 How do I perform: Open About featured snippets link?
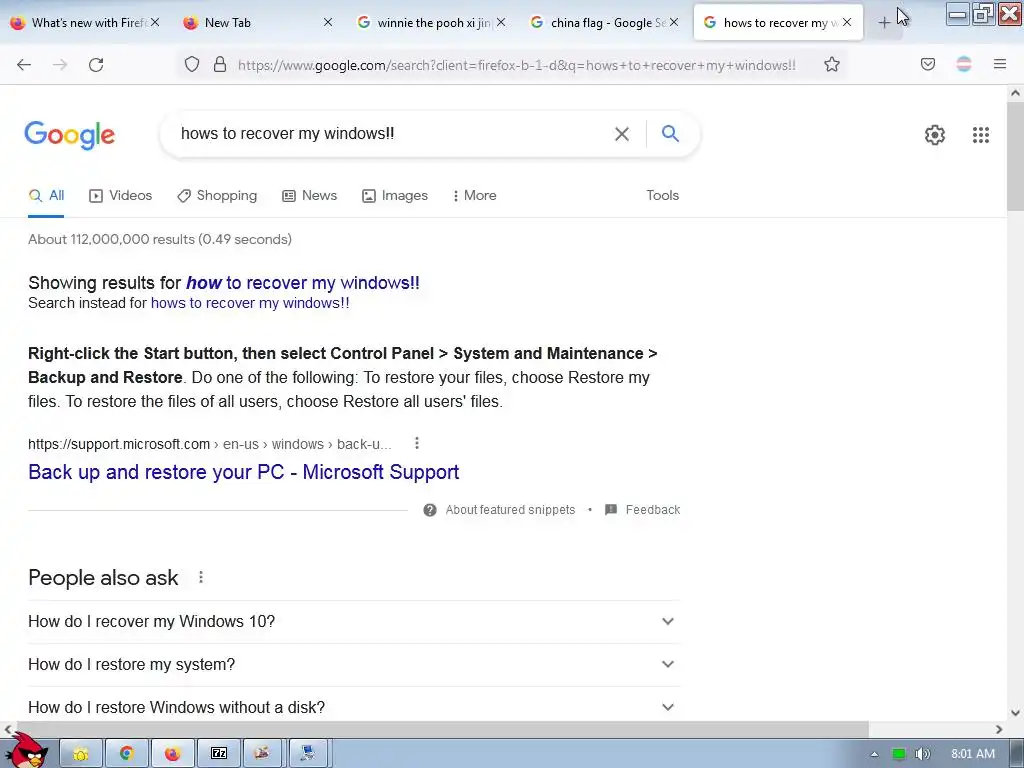pyautogui.click(x=510, y=510)
